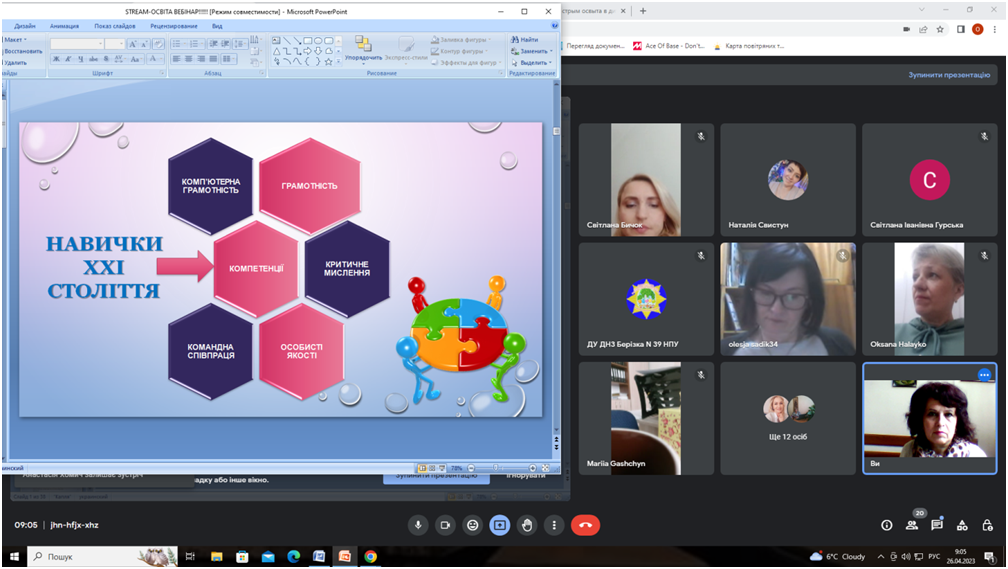
Task: Open new Chrome tab with plus
Action: 643,10
